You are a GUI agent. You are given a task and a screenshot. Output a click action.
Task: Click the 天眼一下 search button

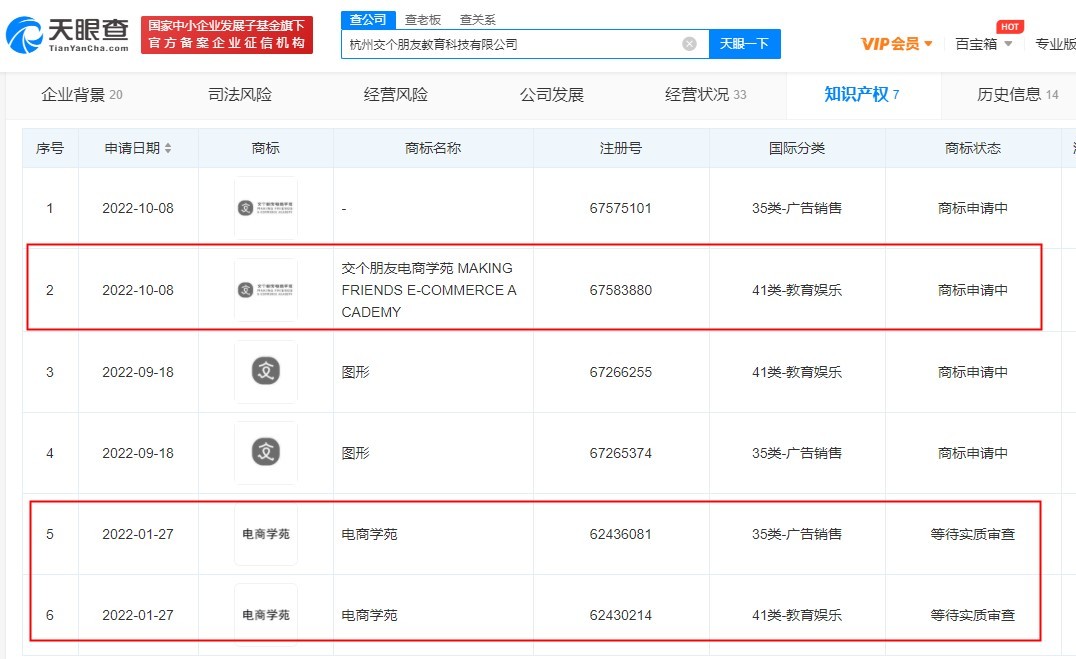tap(745, 44)
